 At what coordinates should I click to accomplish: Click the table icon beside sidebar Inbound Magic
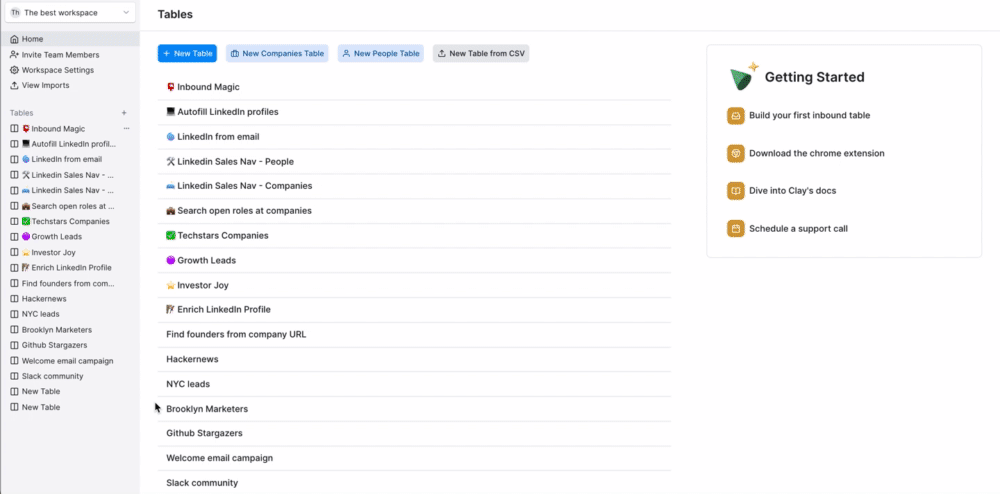15,129
